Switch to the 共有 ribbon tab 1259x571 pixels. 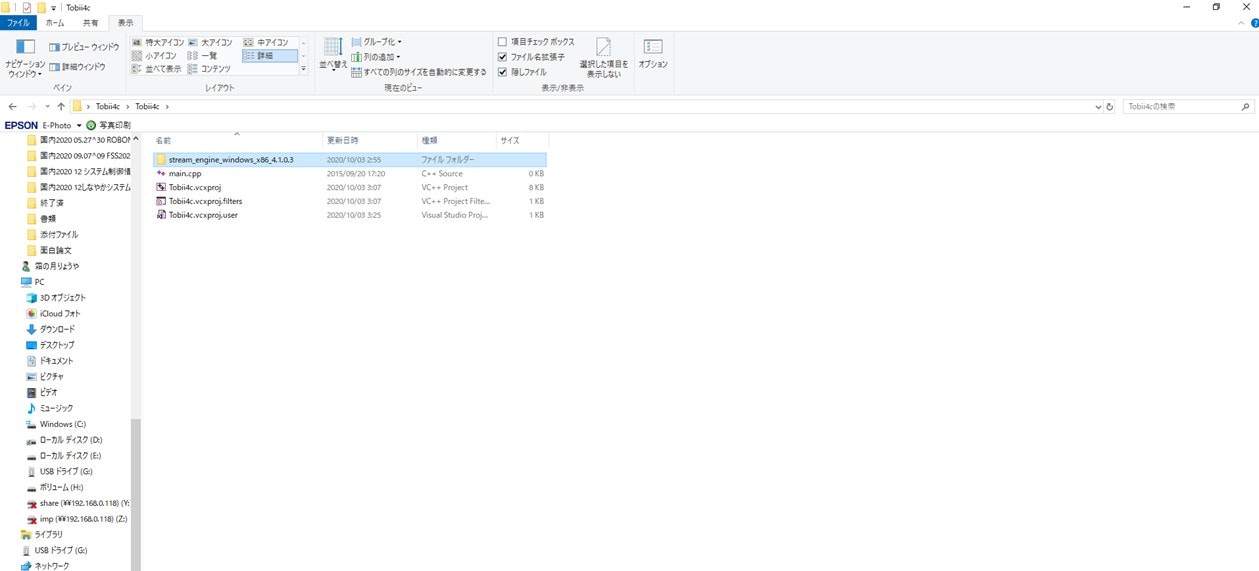pyautogui.click(x=90, y=22)
